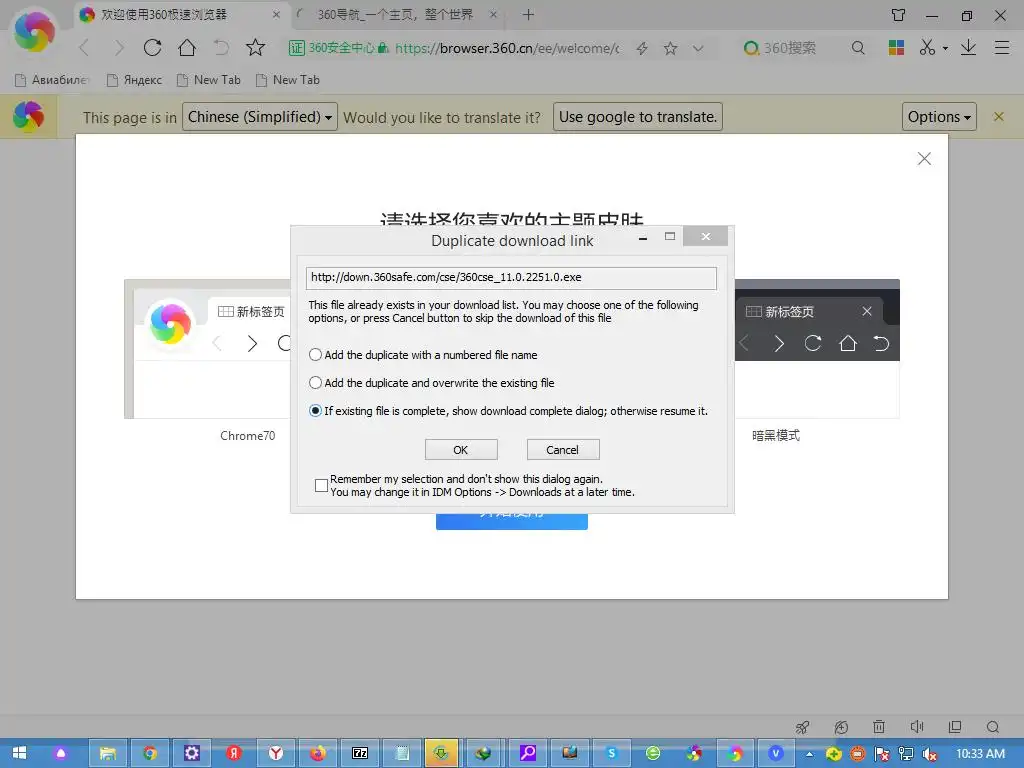Click the browser address bar URL
Viewport: 1024px width, 768px height.
tap(507, 48)
